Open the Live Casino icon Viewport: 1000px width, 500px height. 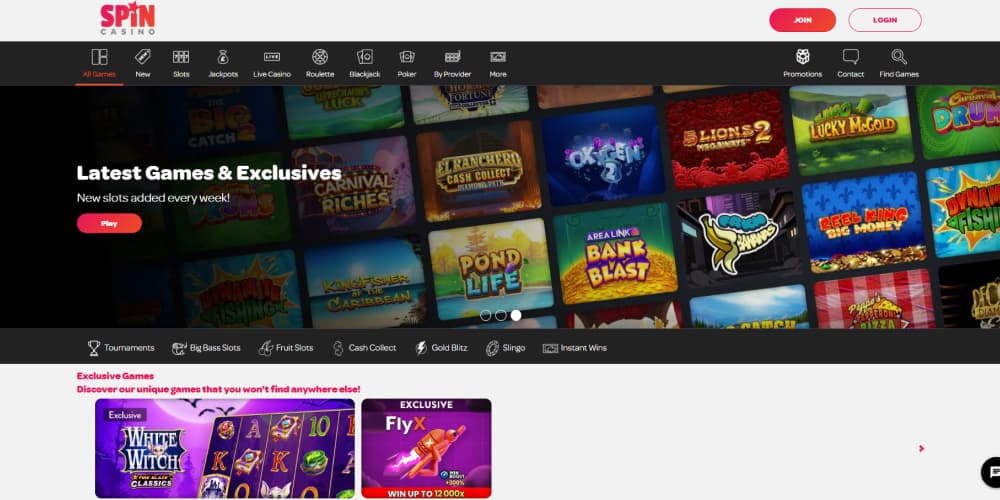click(272, 57)
